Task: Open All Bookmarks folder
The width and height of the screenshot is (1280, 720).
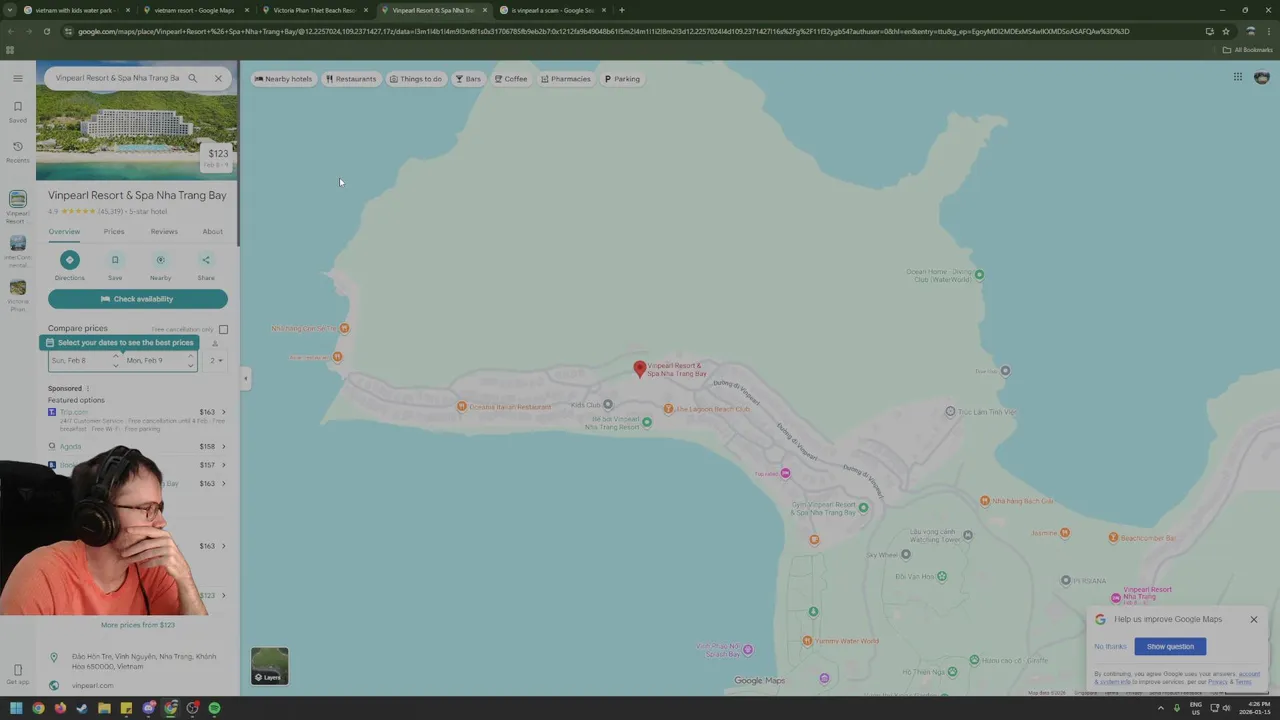Action: [1247, 50]
